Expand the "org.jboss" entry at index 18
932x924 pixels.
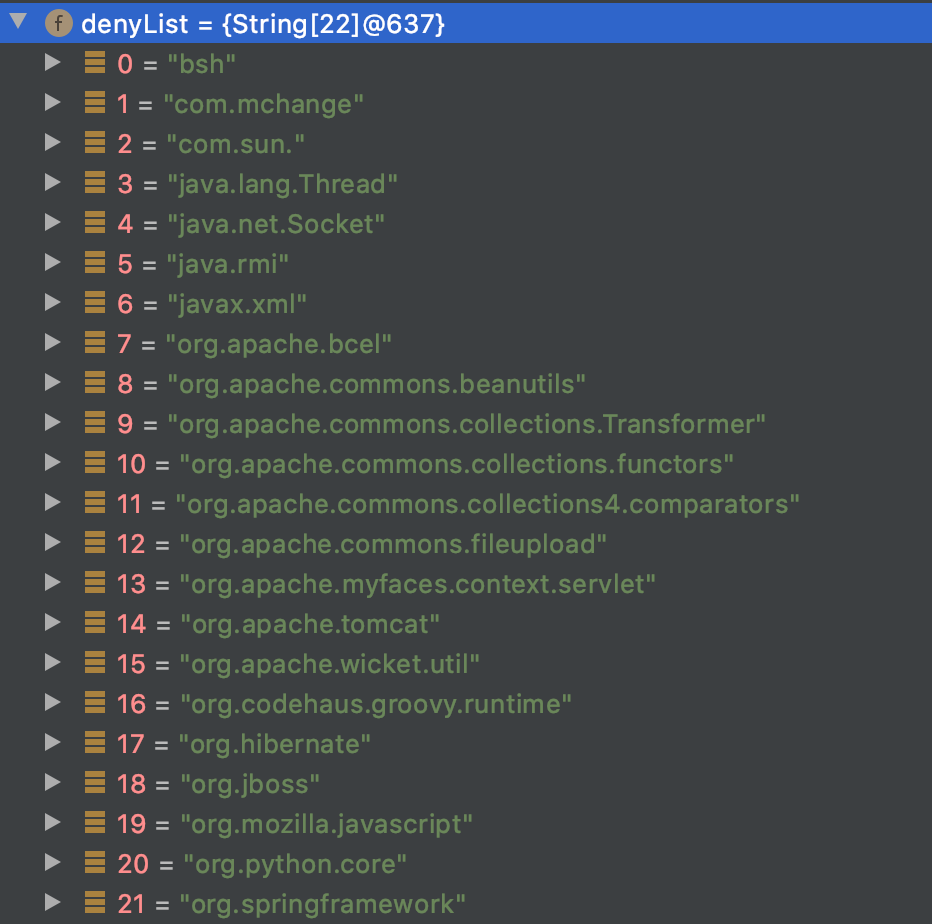pyautogui.click(x=52, y=783)
